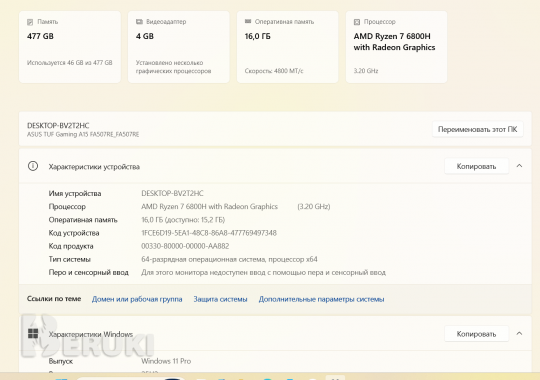Click the Windows logo beside Характеристики Windows
This screenshot has height=380, width=540.
tap(33, 333)
